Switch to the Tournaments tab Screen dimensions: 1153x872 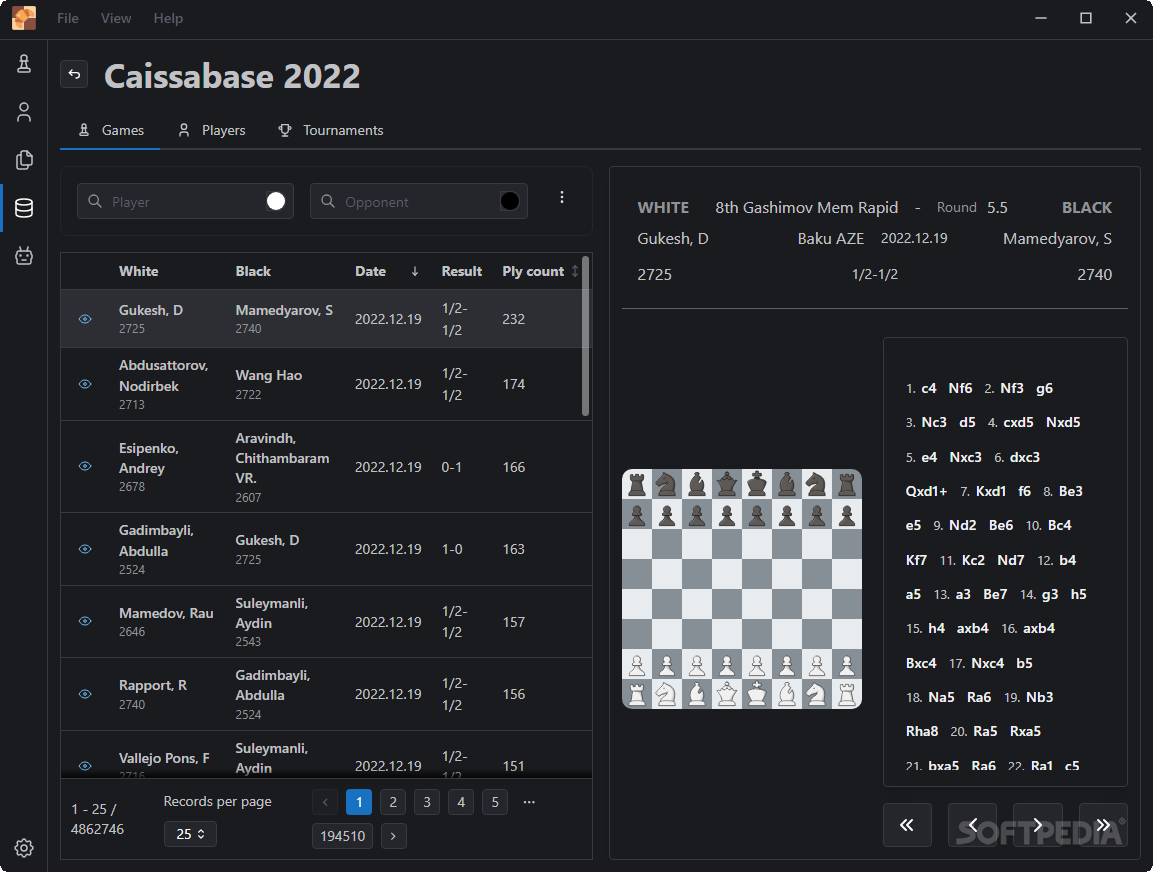click(x=330, y=131)
